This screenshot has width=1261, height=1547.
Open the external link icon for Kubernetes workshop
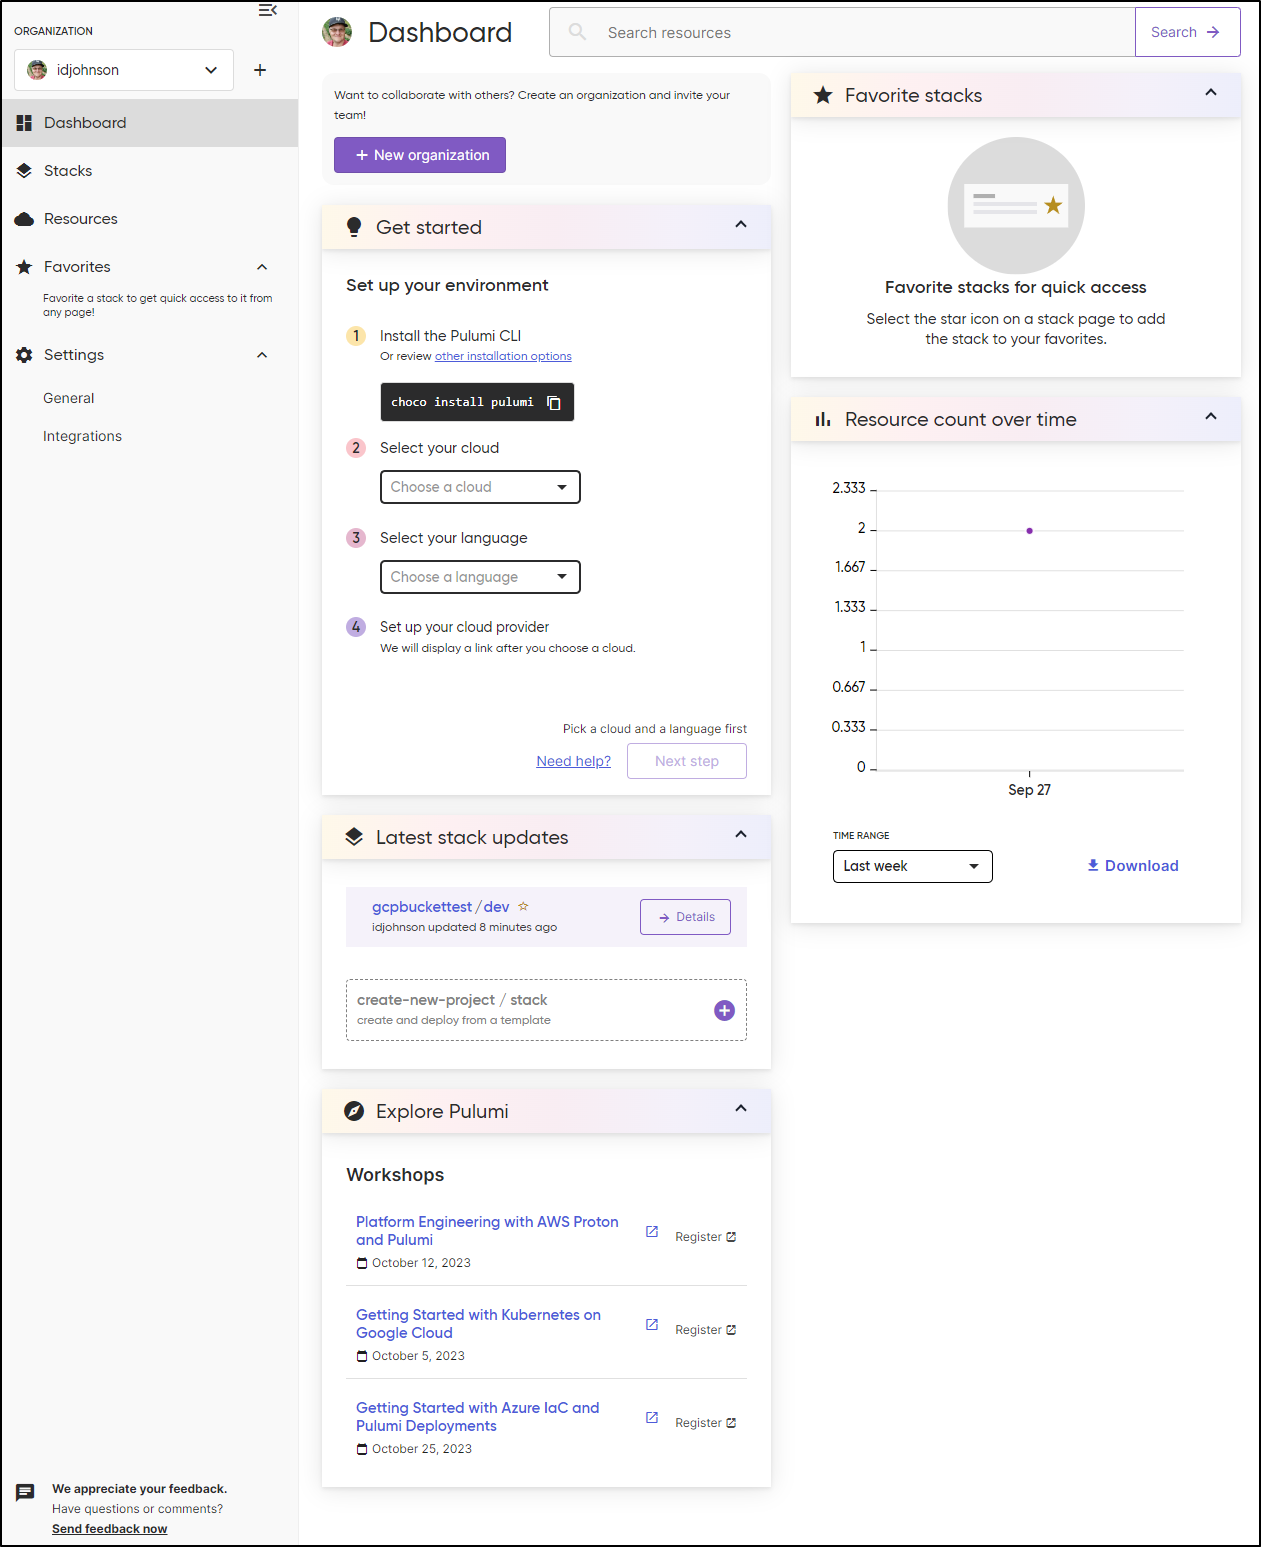(x=652, y=1324)
